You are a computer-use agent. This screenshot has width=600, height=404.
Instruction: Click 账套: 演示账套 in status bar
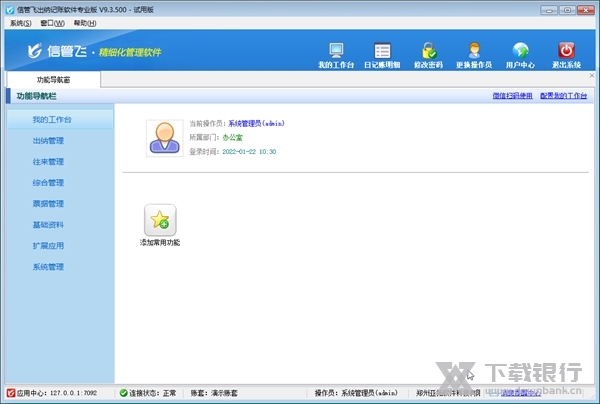214,393
